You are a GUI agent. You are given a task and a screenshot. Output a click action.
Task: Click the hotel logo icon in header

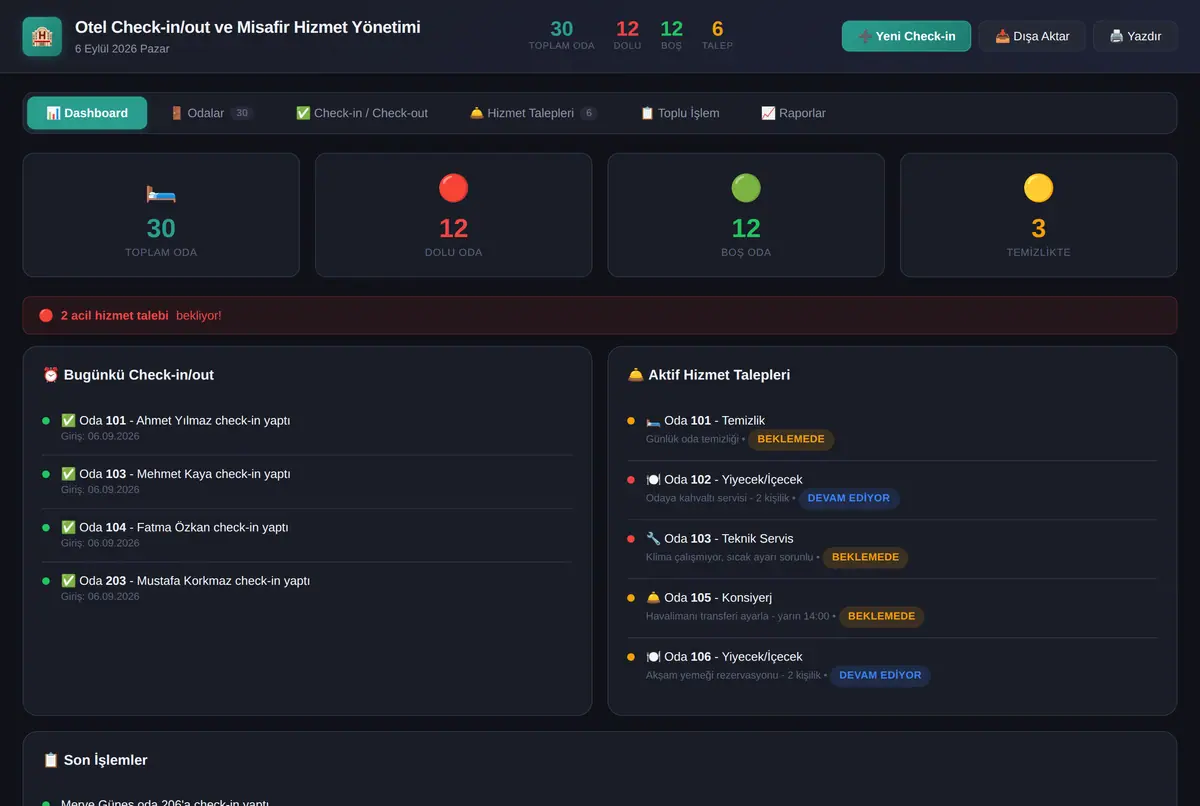point(42,36)
